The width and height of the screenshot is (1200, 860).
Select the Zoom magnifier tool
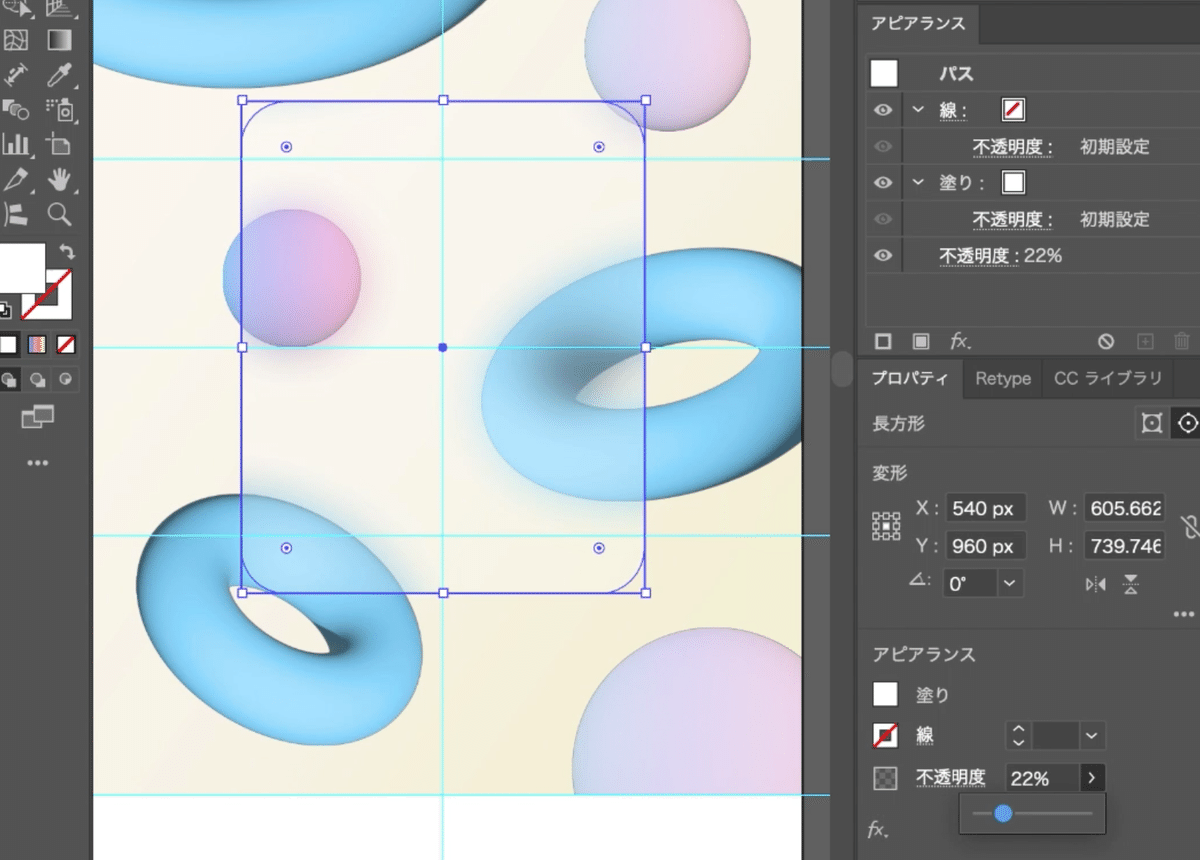point(59,213)
